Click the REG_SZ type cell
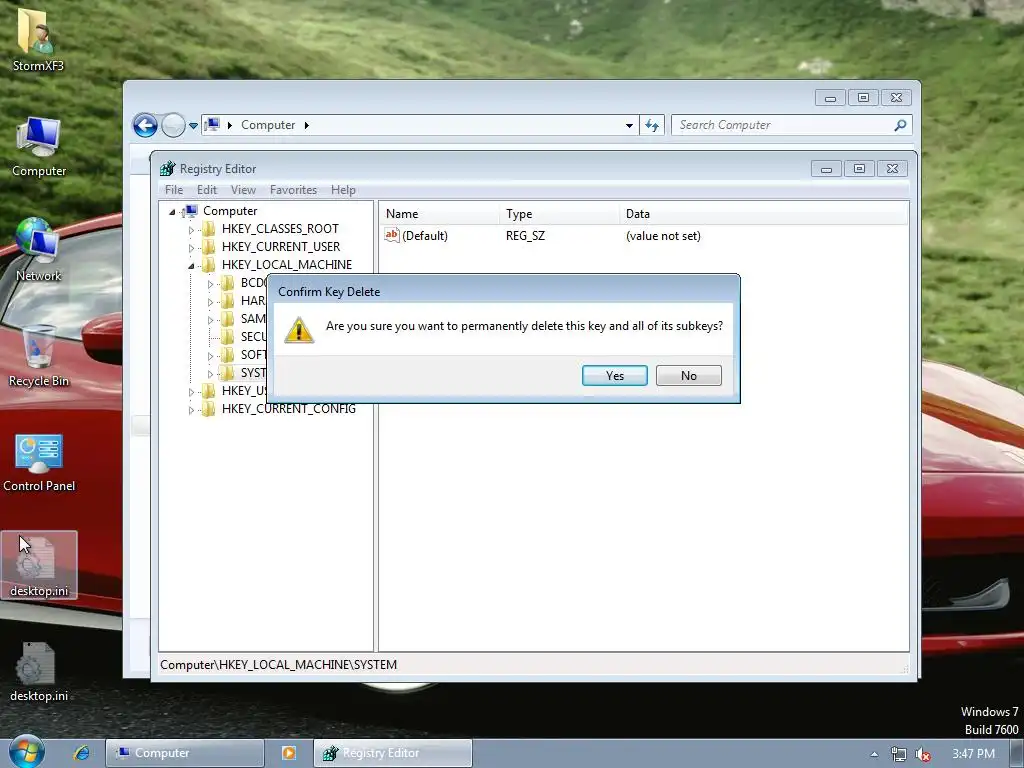 pos(525,236)
